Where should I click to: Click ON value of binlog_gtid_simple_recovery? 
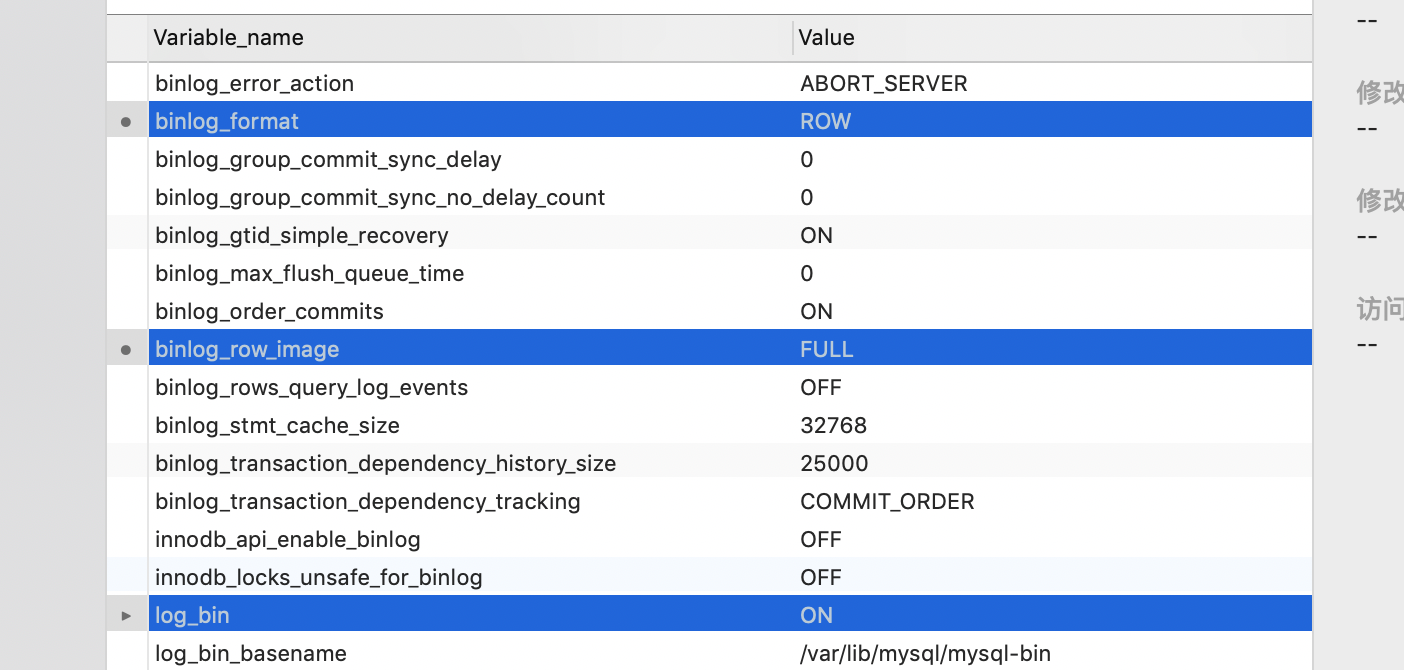click(x=817, y=235)
